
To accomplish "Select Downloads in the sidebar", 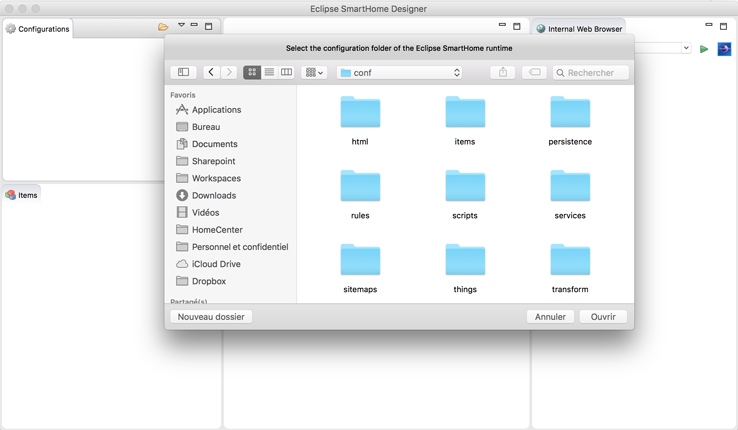I will 206,195.
